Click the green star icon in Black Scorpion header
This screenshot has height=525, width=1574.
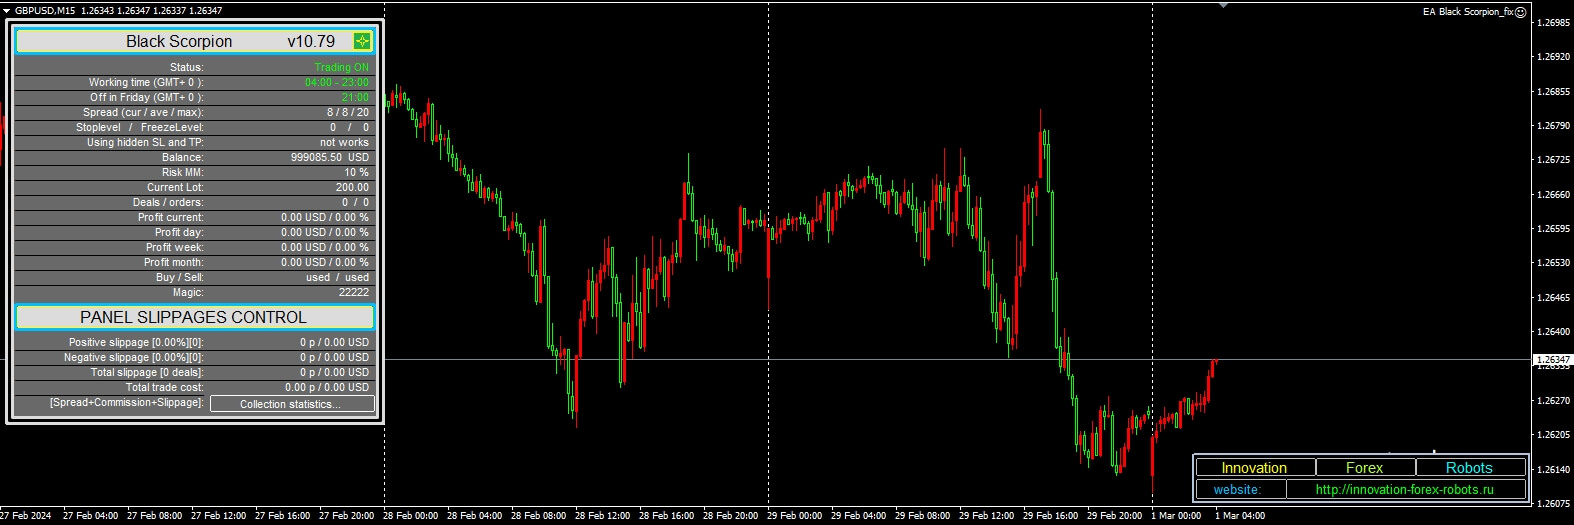click(x=362, y=41)
